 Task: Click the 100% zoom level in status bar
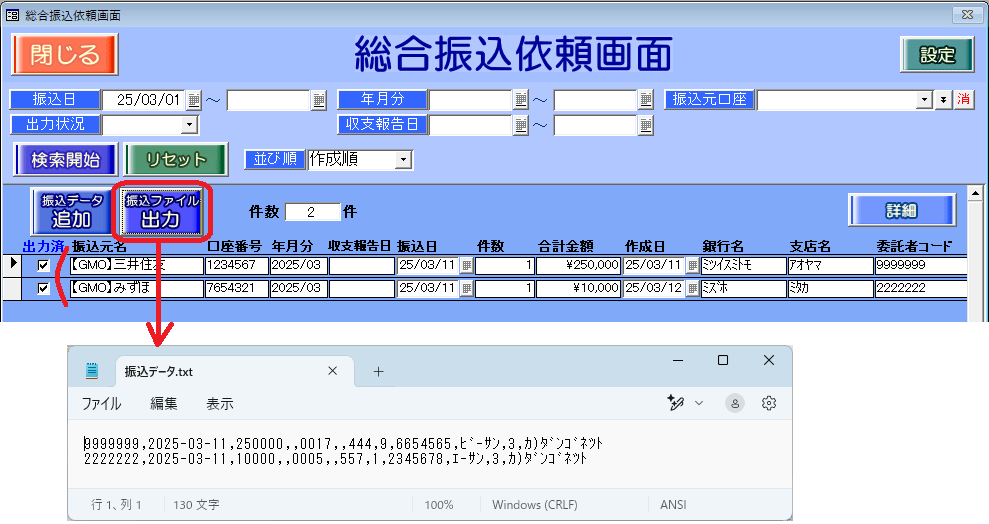pyautogui.click(x=438, y=505)
